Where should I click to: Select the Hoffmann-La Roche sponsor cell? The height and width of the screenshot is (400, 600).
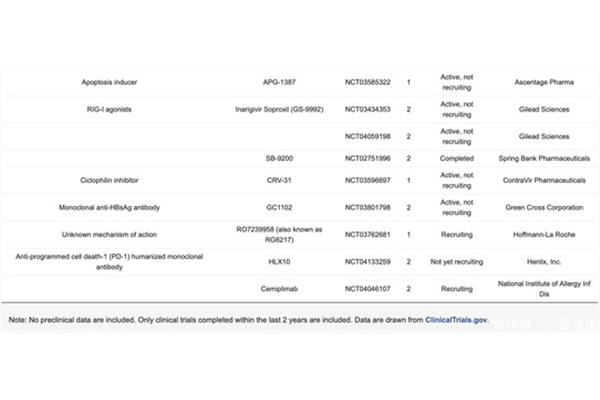pyautogui.click(x=544, y=234)
